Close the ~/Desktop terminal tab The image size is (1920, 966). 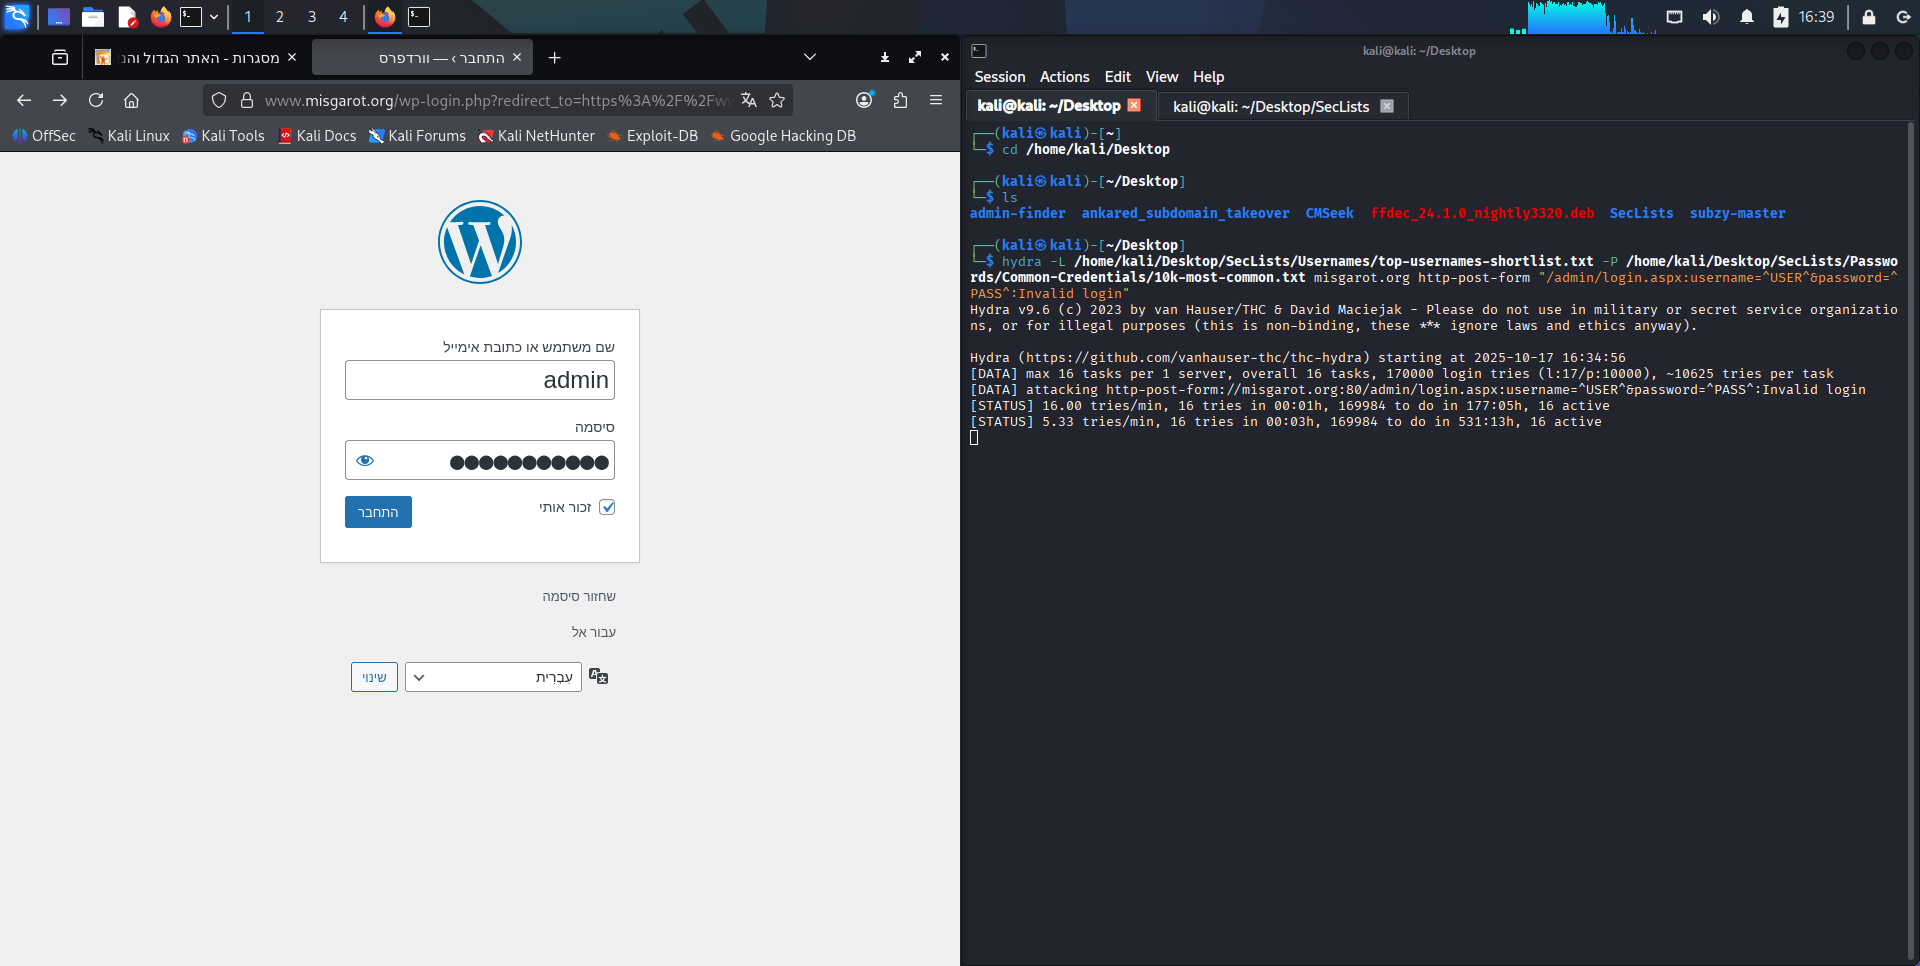tap(1134, 105)
